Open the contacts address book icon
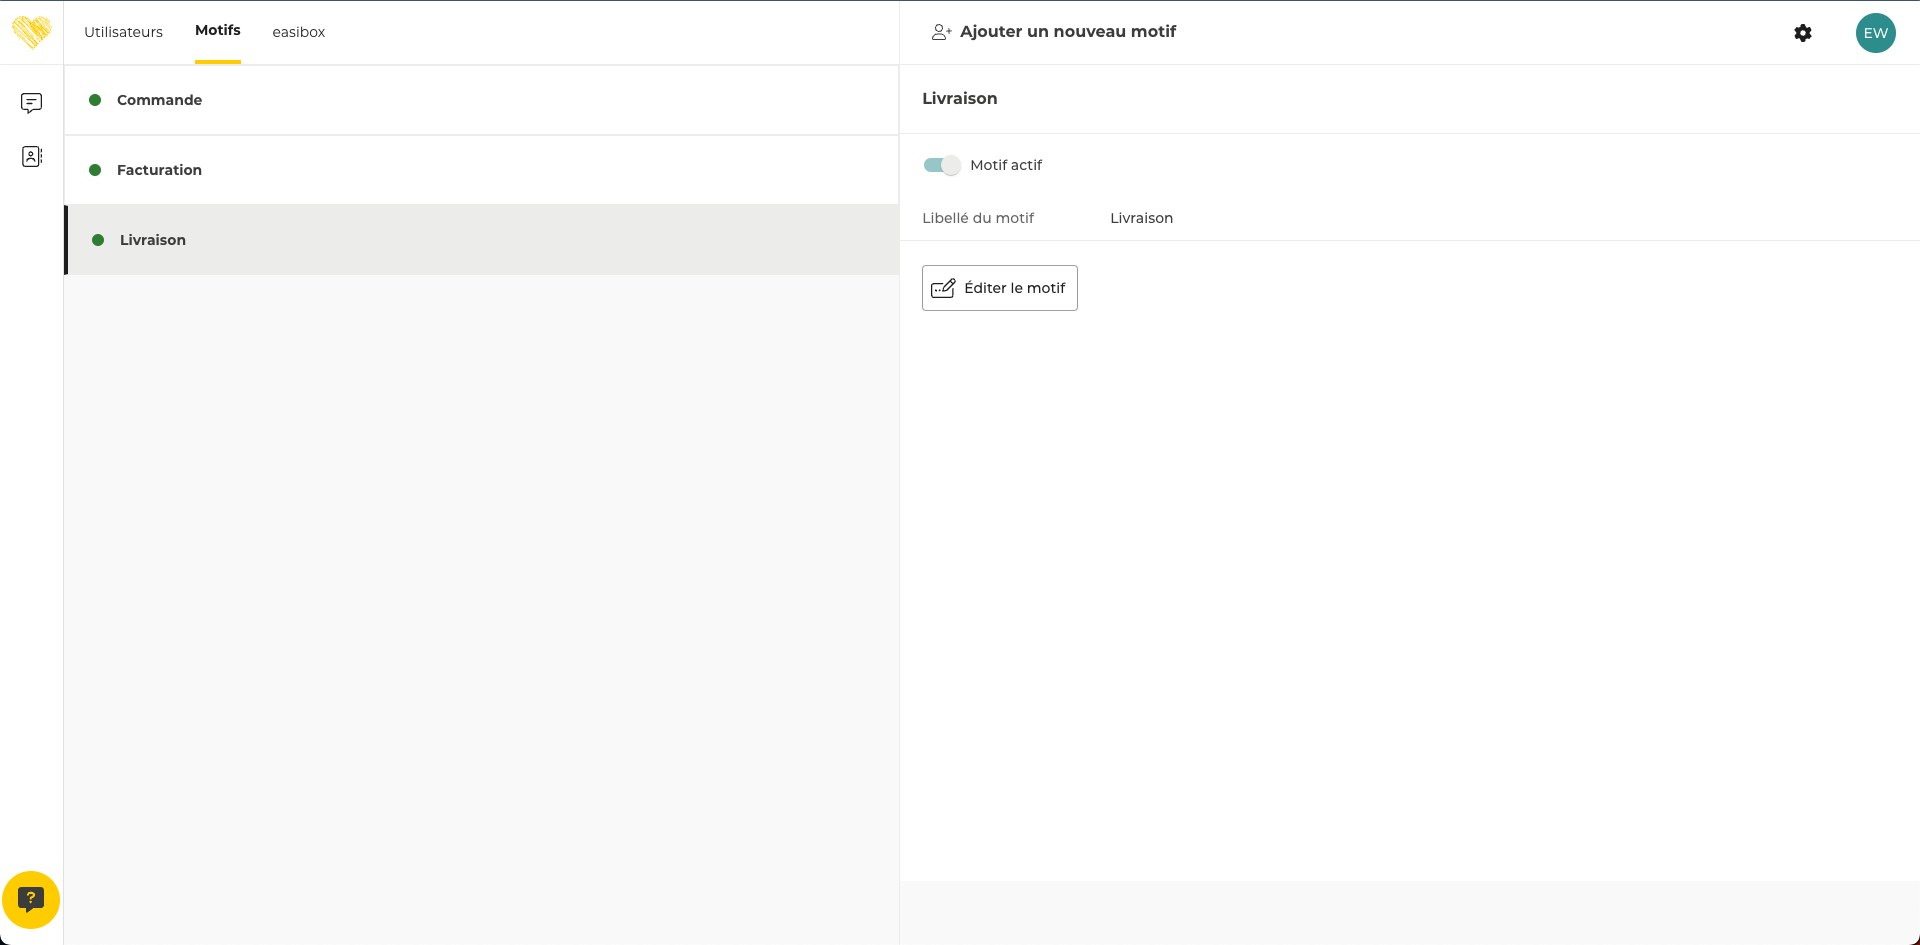This screenshot has width=1920, height=945. pos(31,156)
